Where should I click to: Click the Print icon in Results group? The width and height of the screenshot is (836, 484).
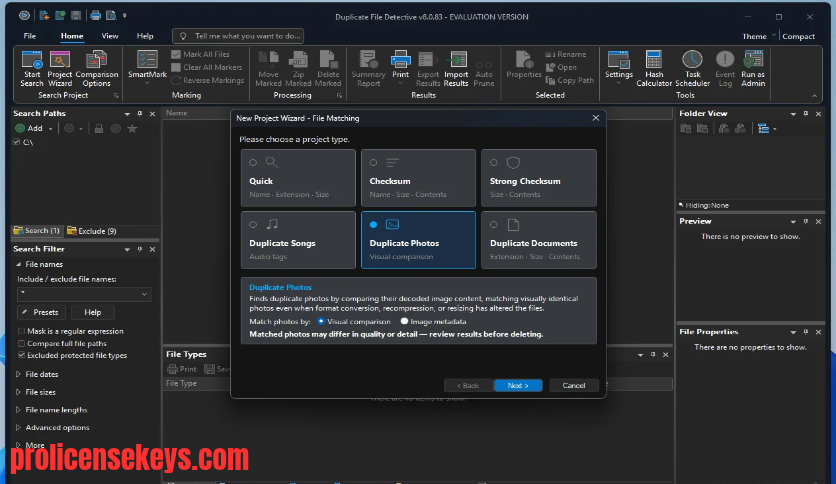400,67
